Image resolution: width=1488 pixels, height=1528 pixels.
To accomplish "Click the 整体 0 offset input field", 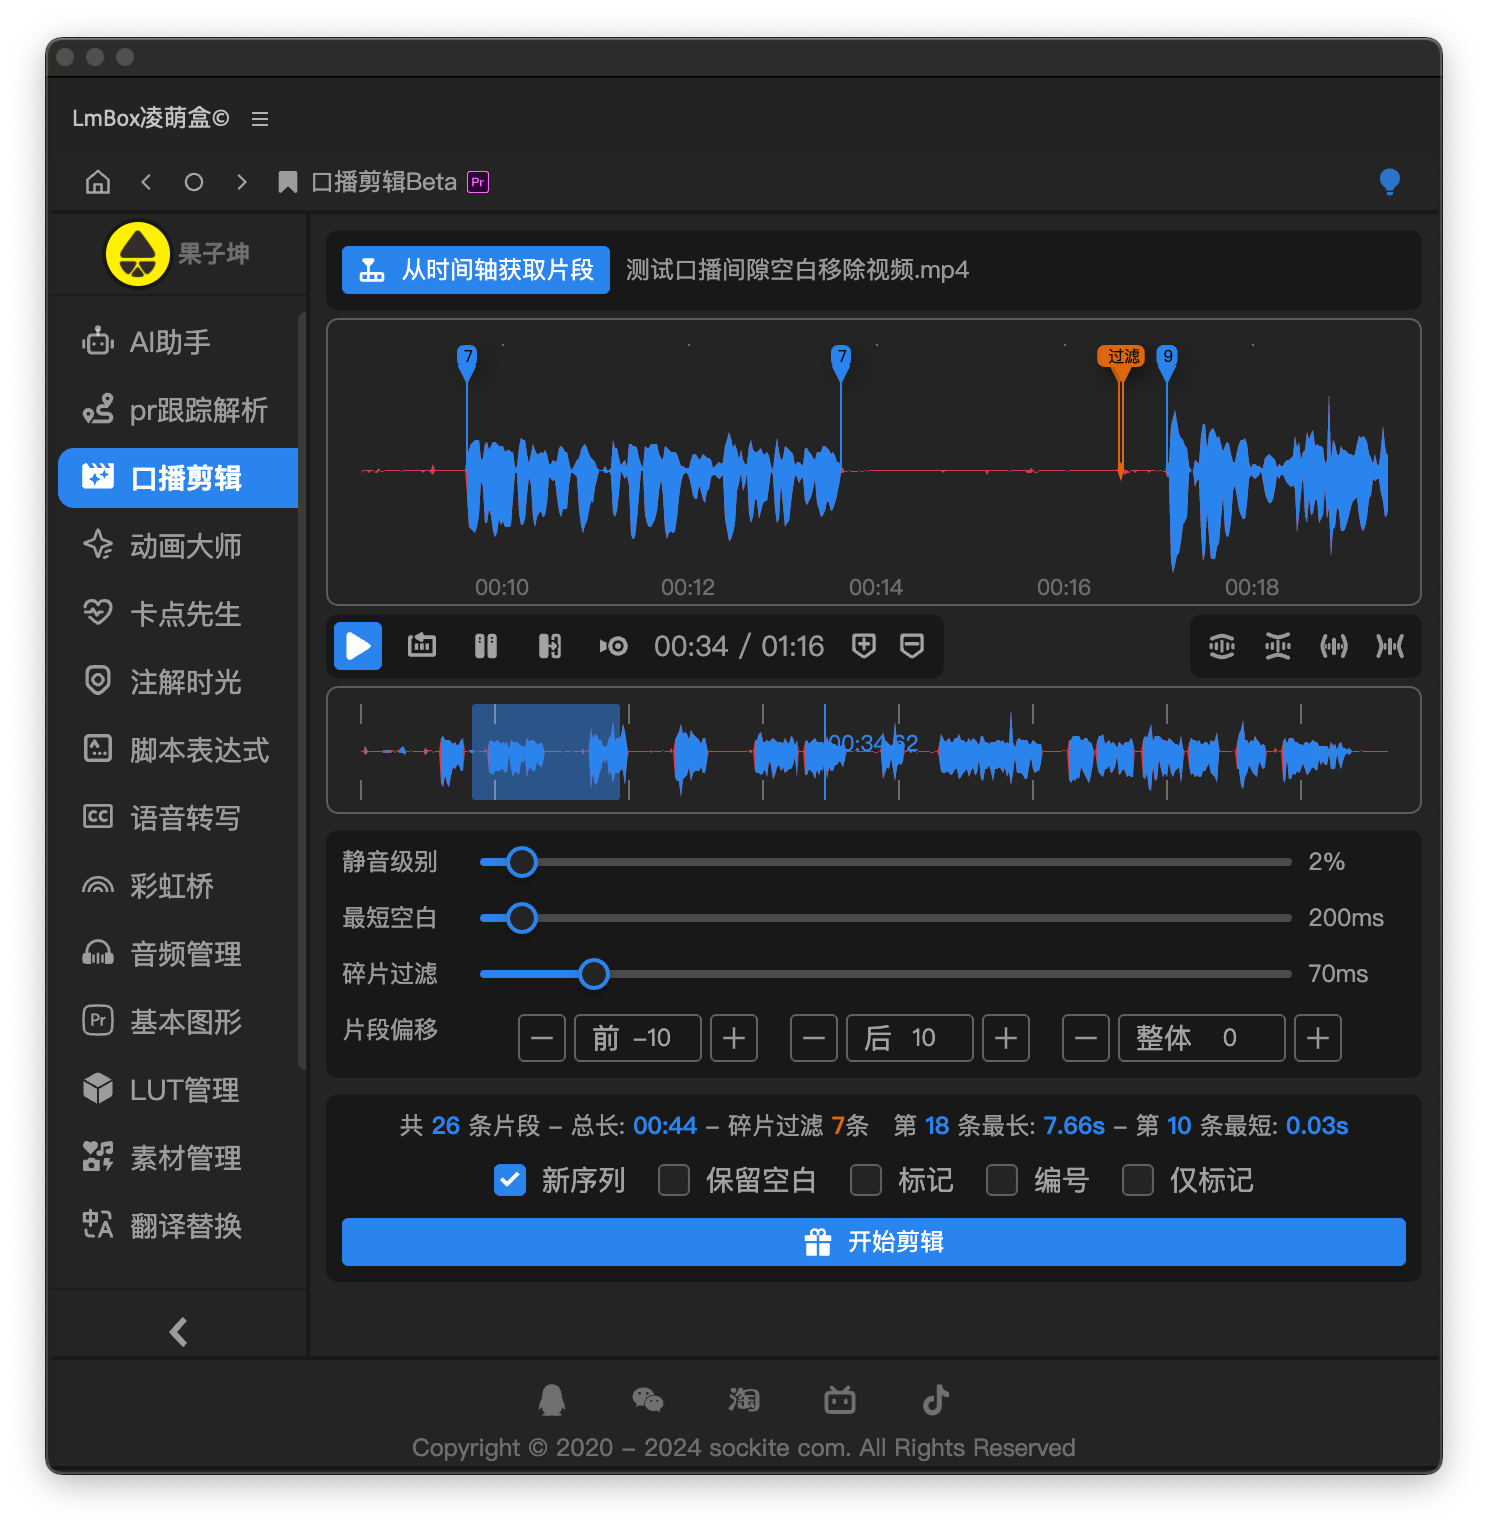I will [x=1202, y=1038].
